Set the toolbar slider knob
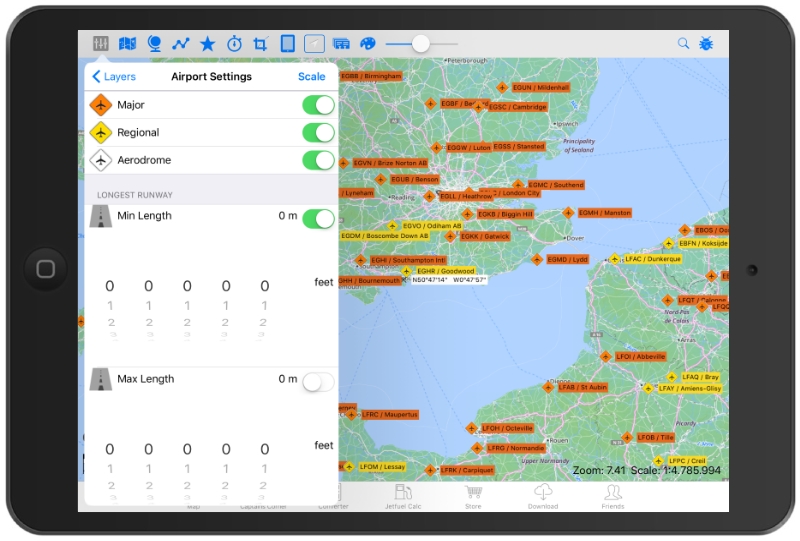The height and width of the screenshot is (541, 800). [x=420, y=44]
